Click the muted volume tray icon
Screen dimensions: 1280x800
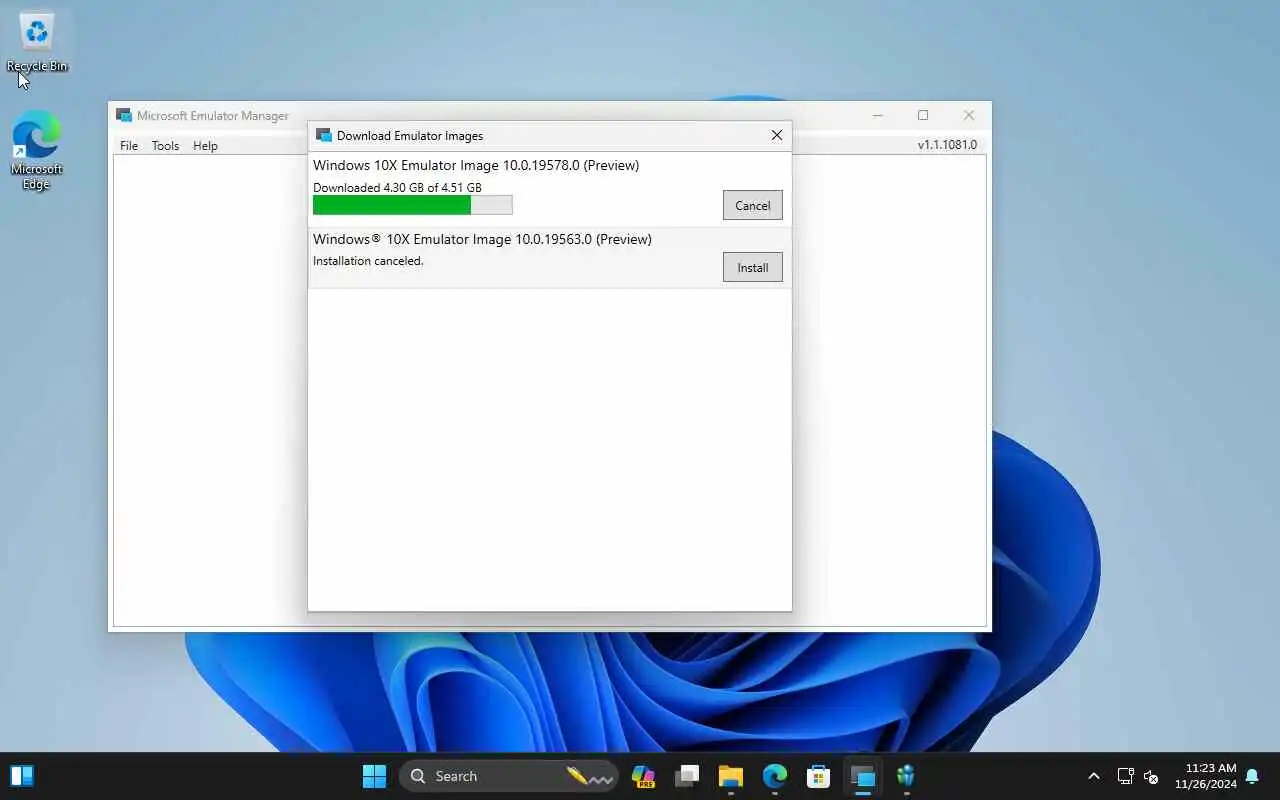click(1151, 777)
